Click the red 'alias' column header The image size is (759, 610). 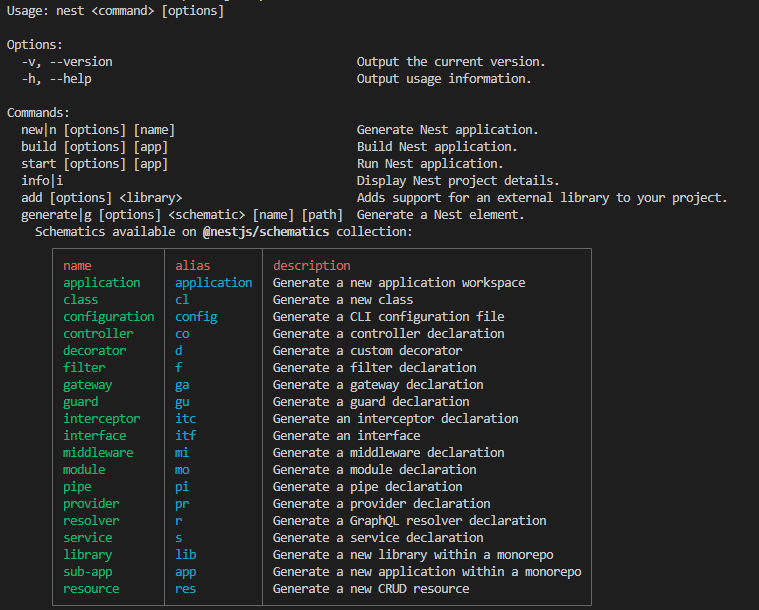tap(193, 266)
